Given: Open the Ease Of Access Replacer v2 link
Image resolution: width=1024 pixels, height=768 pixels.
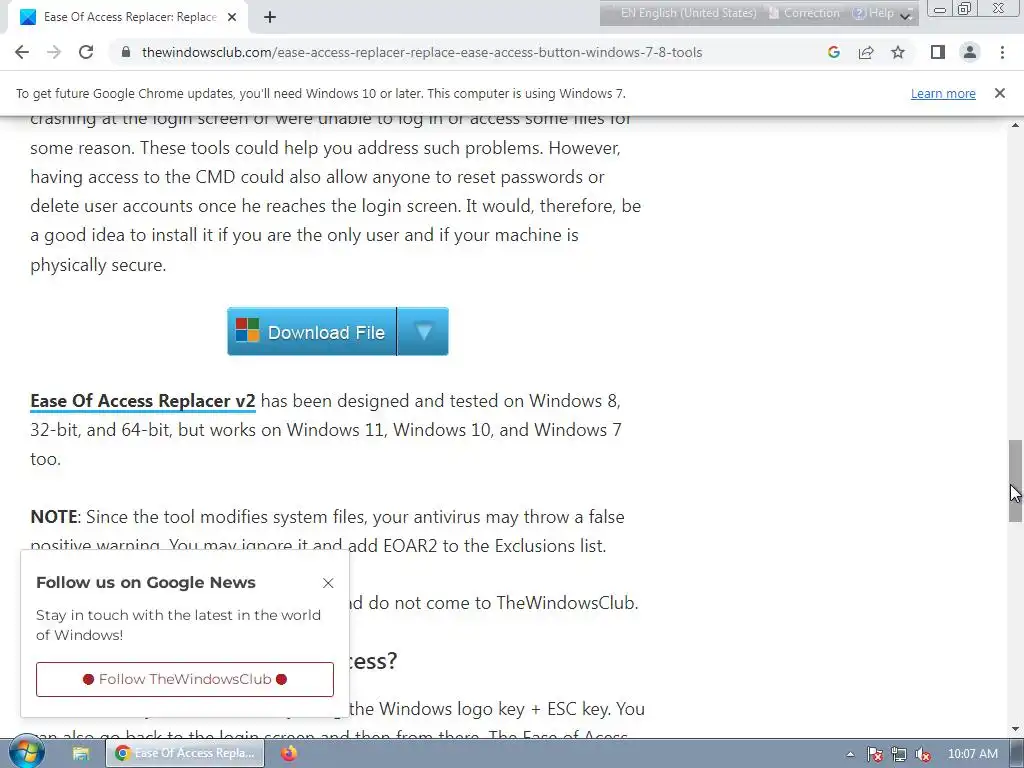Looking at the screenshot, I should [142, 401].
